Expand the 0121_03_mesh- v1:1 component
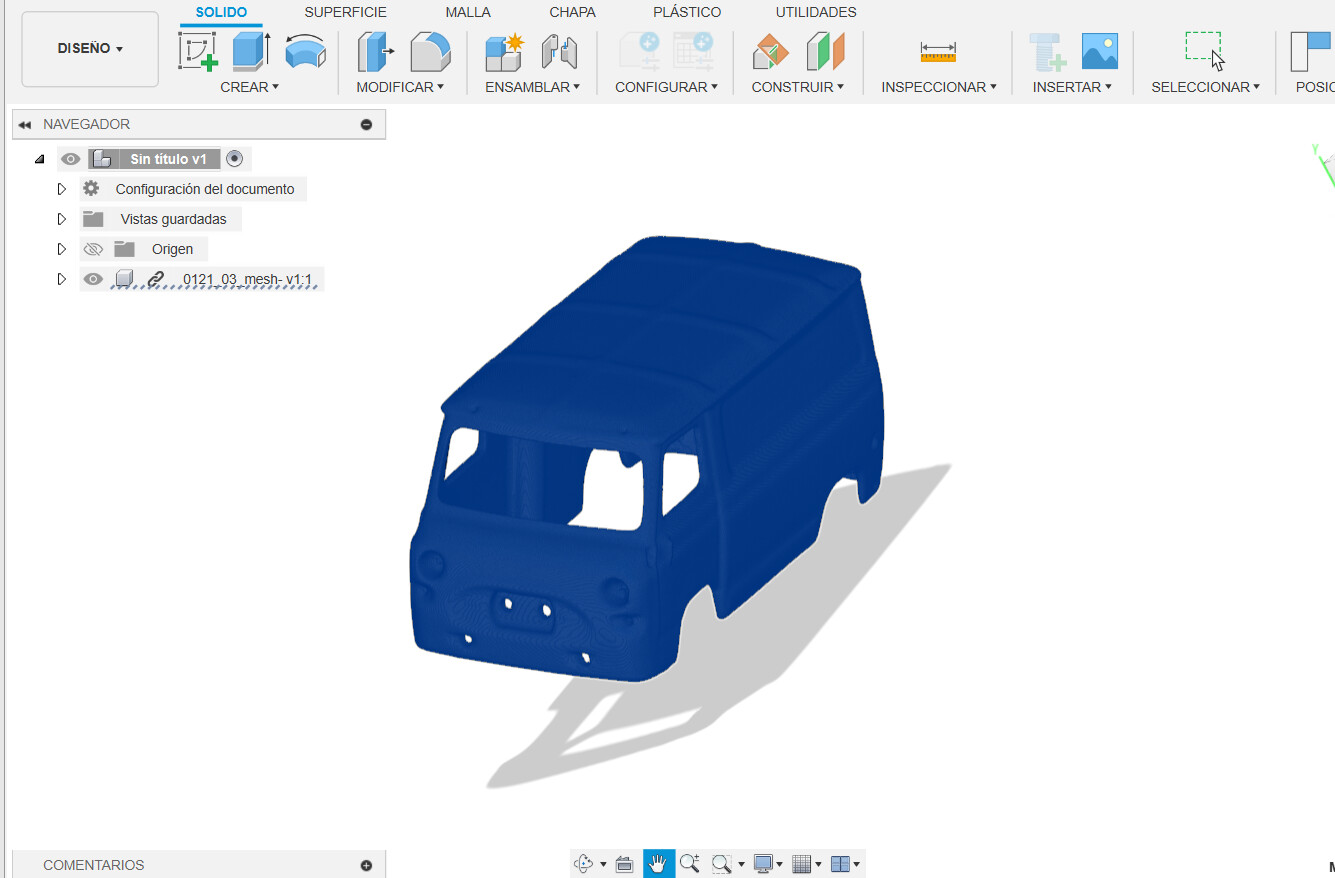 coord(62,279)
